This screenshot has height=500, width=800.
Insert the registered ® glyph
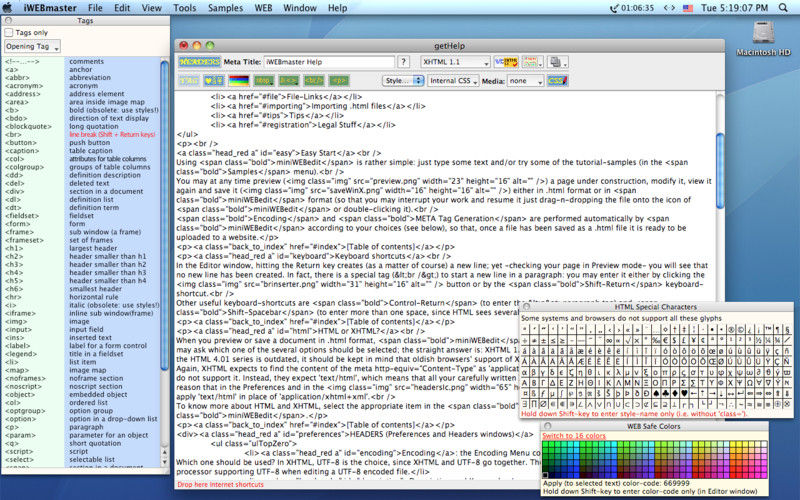[x=731, y=330]
